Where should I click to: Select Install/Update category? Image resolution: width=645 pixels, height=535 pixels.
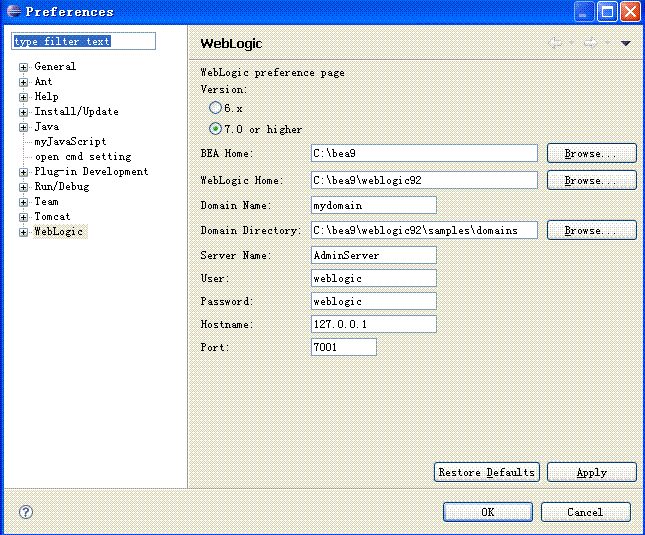(x=77, y=111)
